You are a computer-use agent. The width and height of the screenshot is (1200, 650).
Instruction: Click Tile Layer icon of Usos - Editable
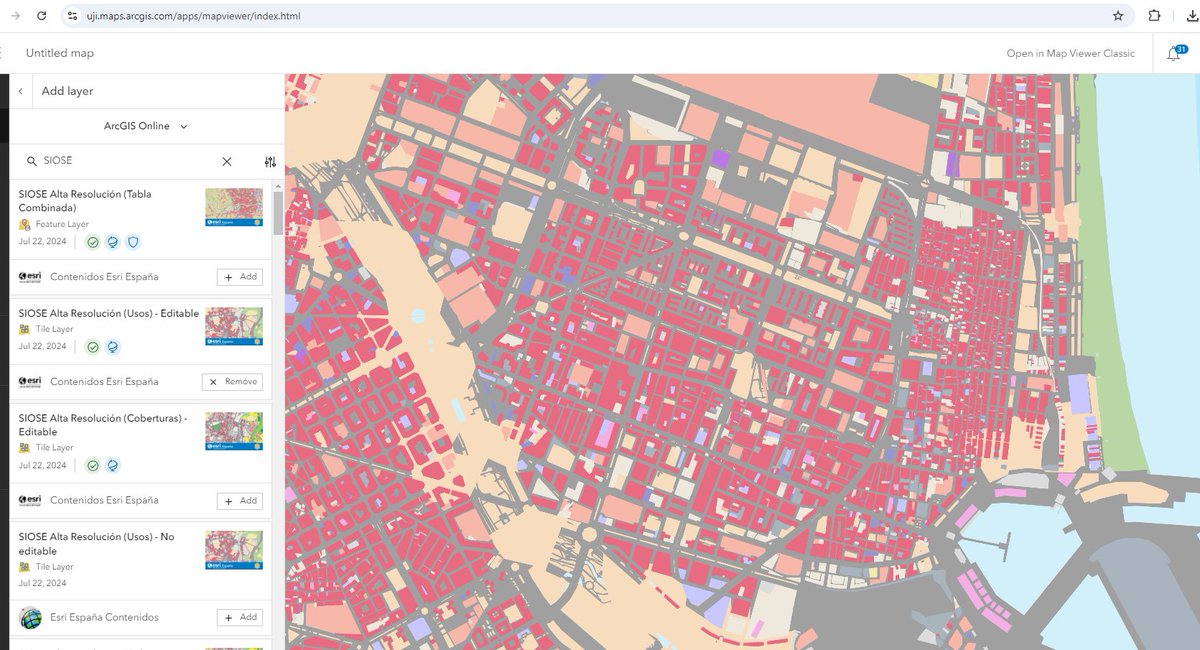[25, 329]
